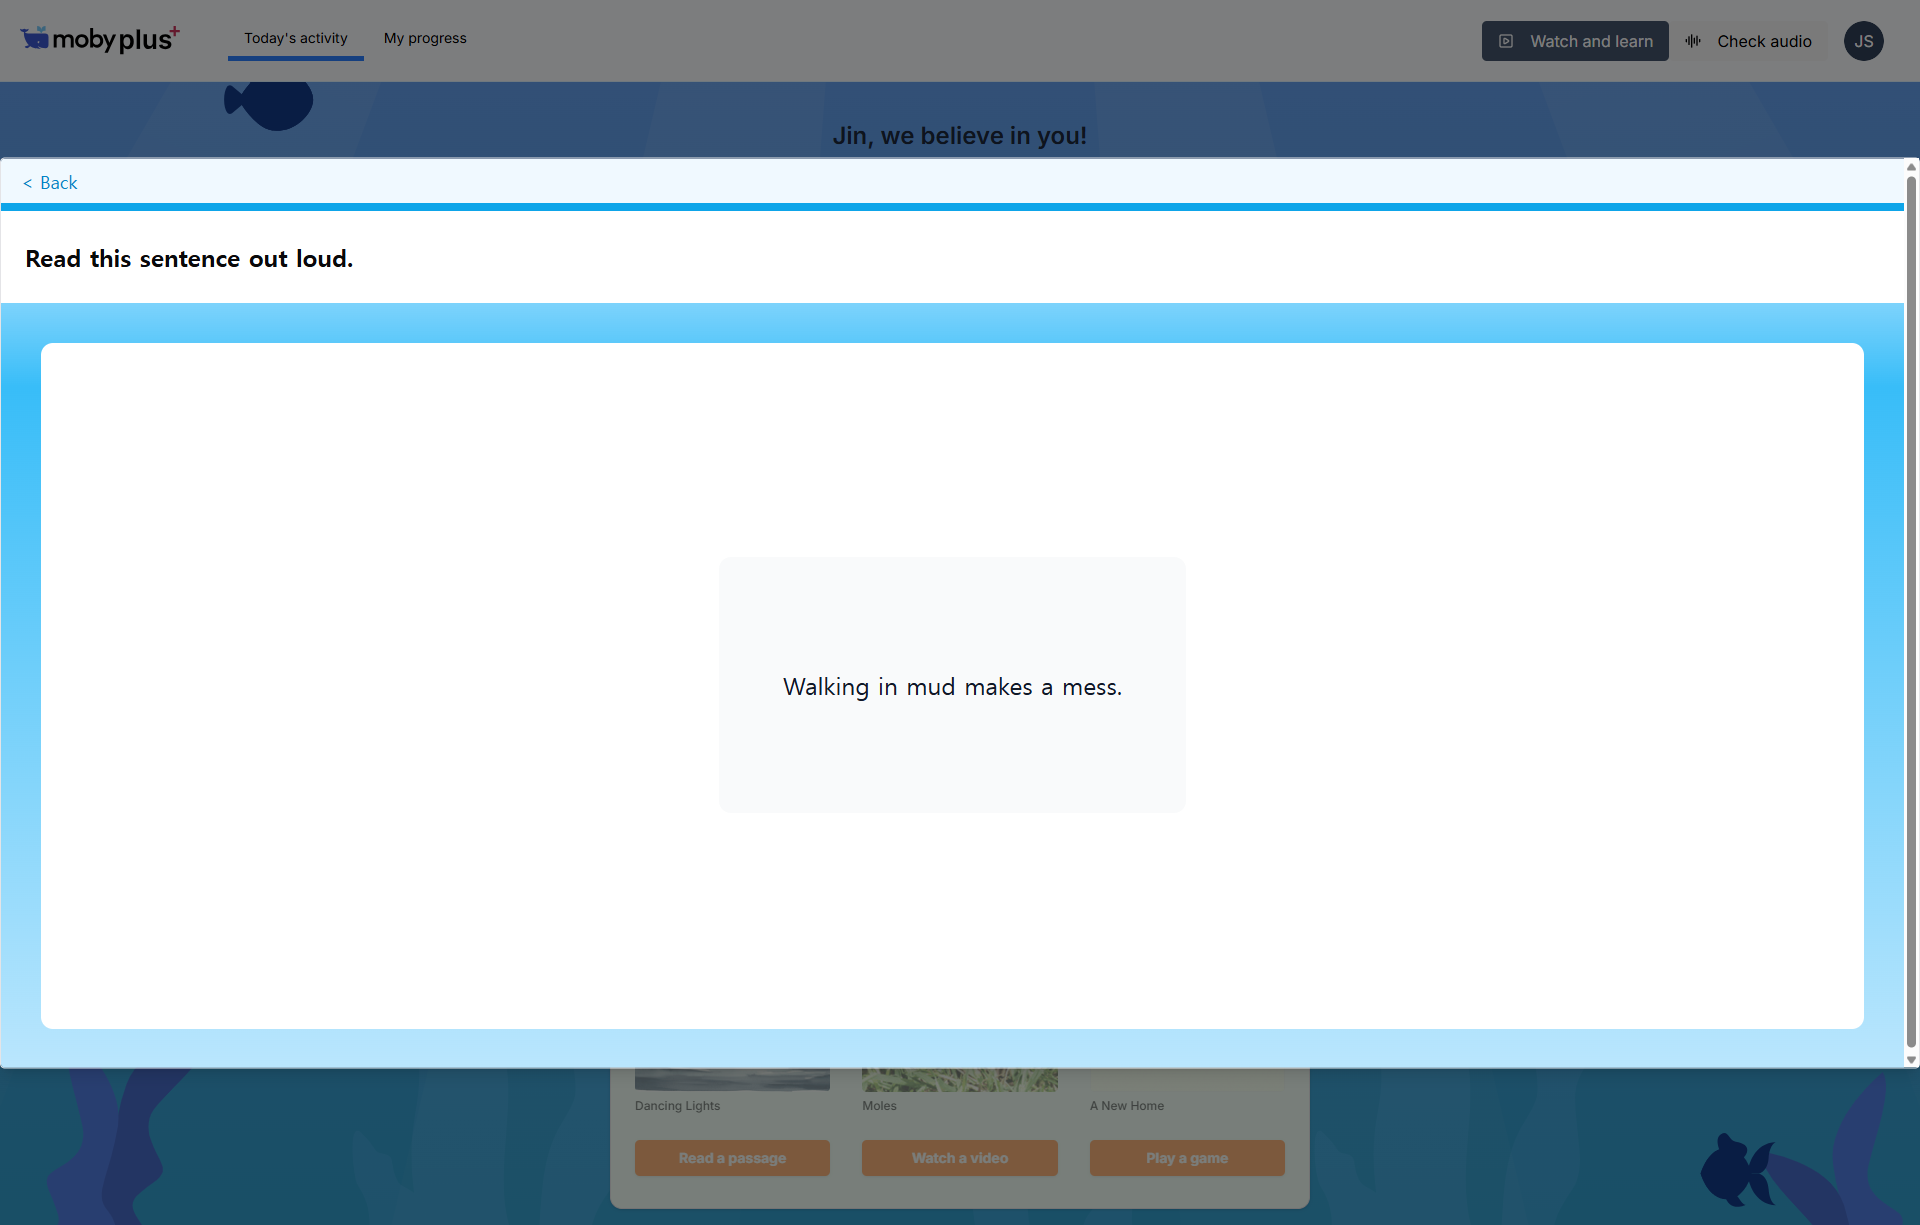
Task: Click the A New Home label
Action: [x=1127, y=1106]
